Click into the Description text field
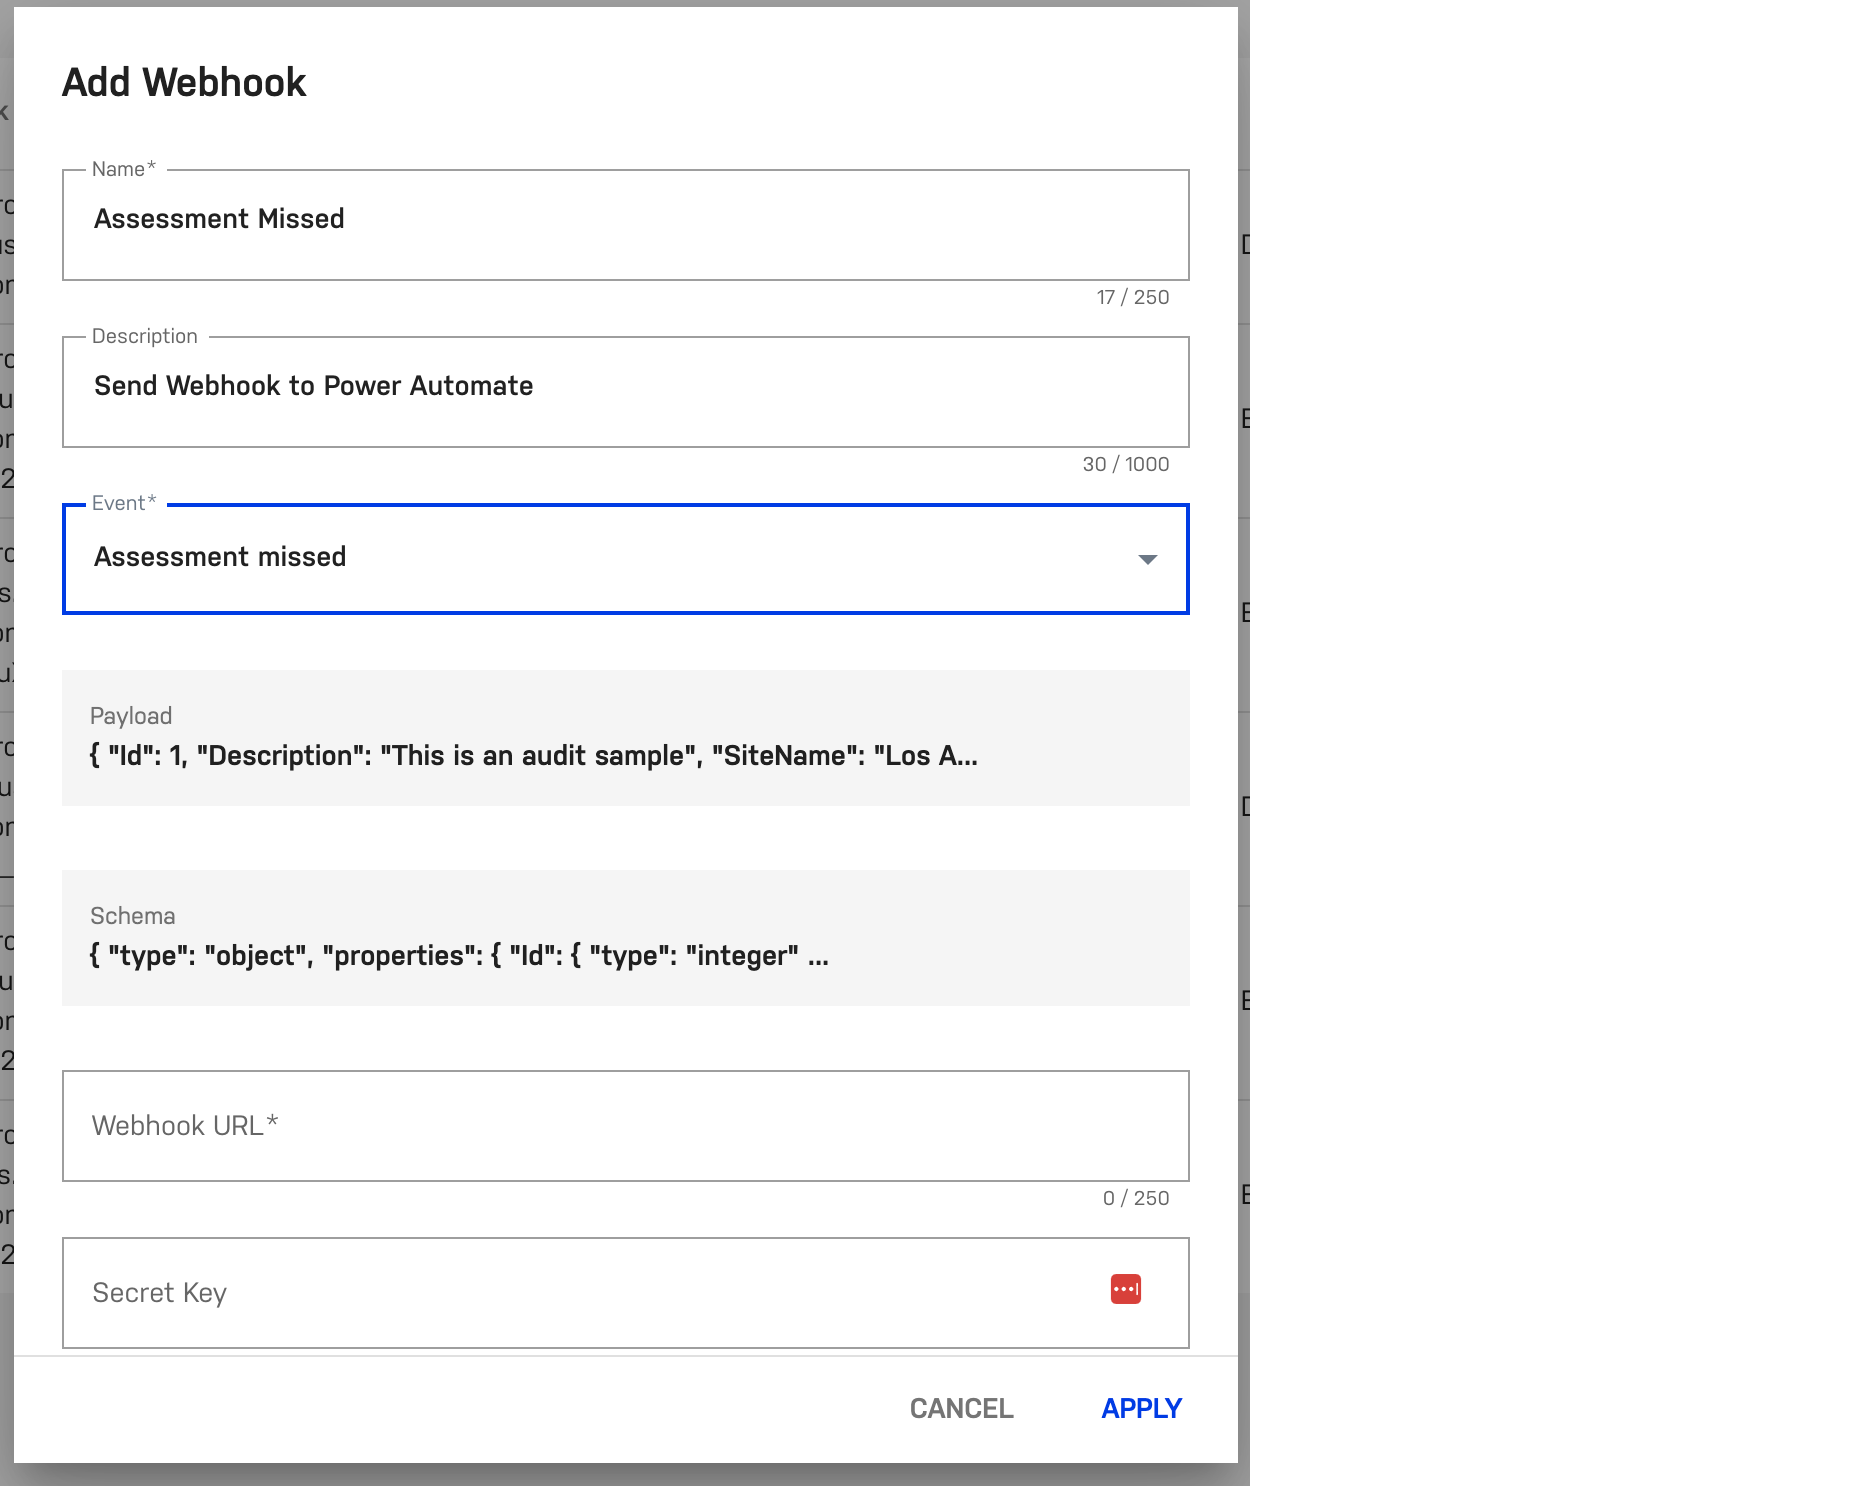Image resolution: width=1872 pixels, height=1486 pixels. pyautogui.click(x=624, y=387)
